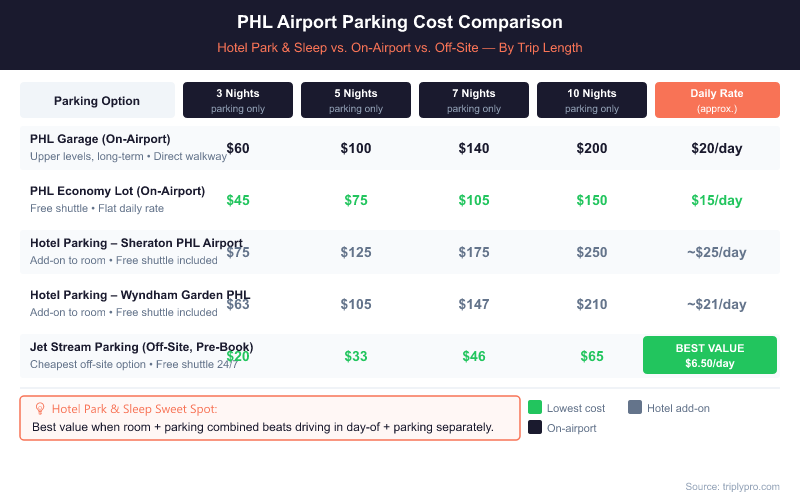Select the 5 Nights column header
Viewport: 800px width, 500px height.
tap(356, 100)
